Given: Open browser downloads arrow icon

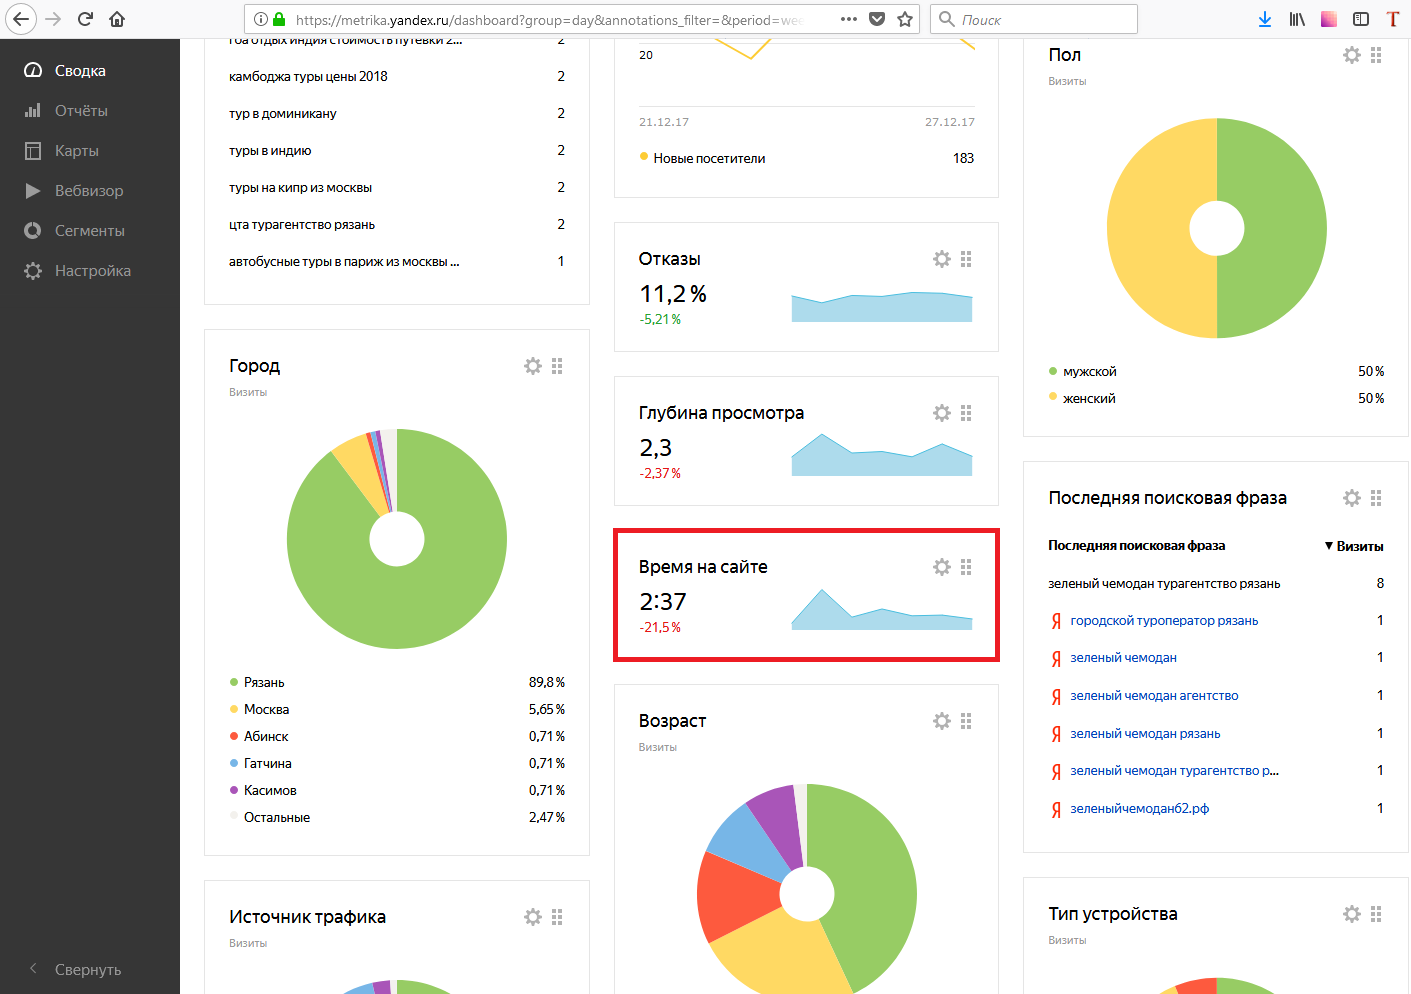Looking at the screenshot, I should (x=1265, y=19).
